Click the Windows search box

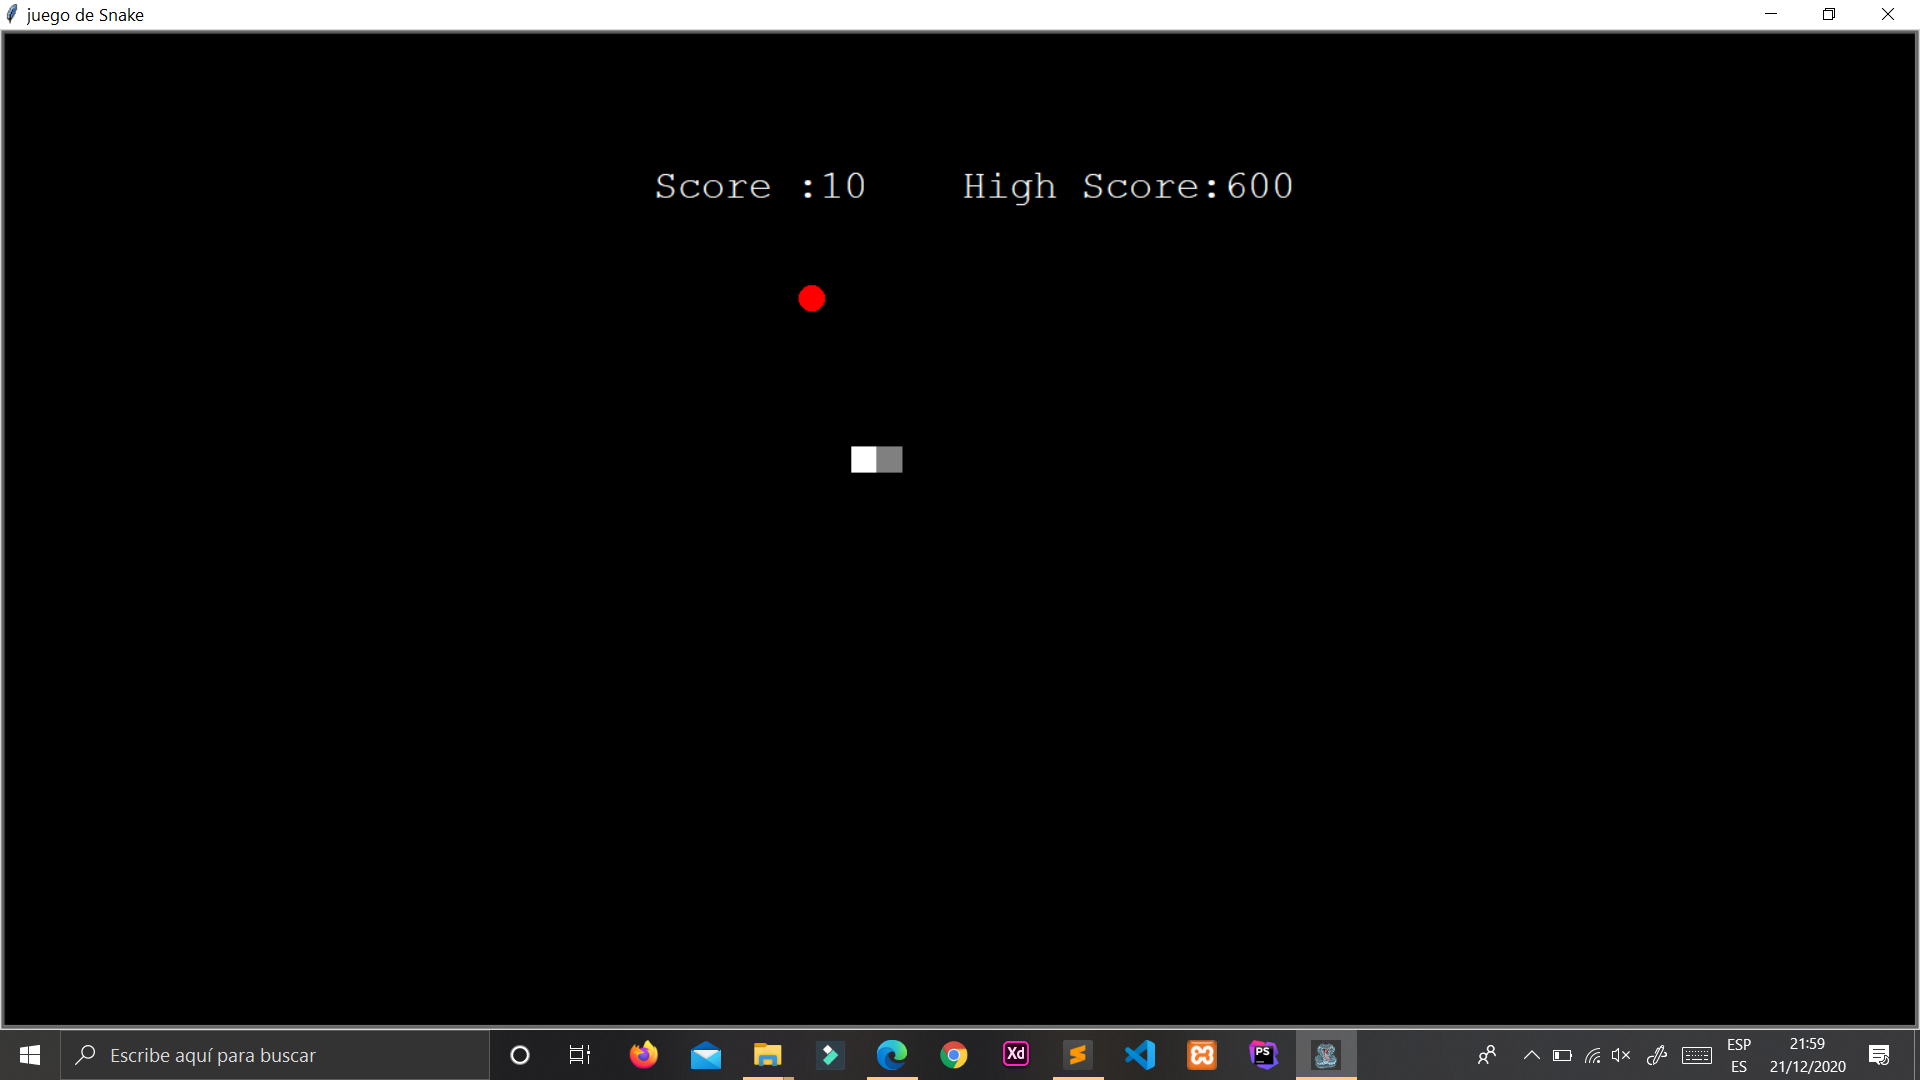click(275, 1055)
